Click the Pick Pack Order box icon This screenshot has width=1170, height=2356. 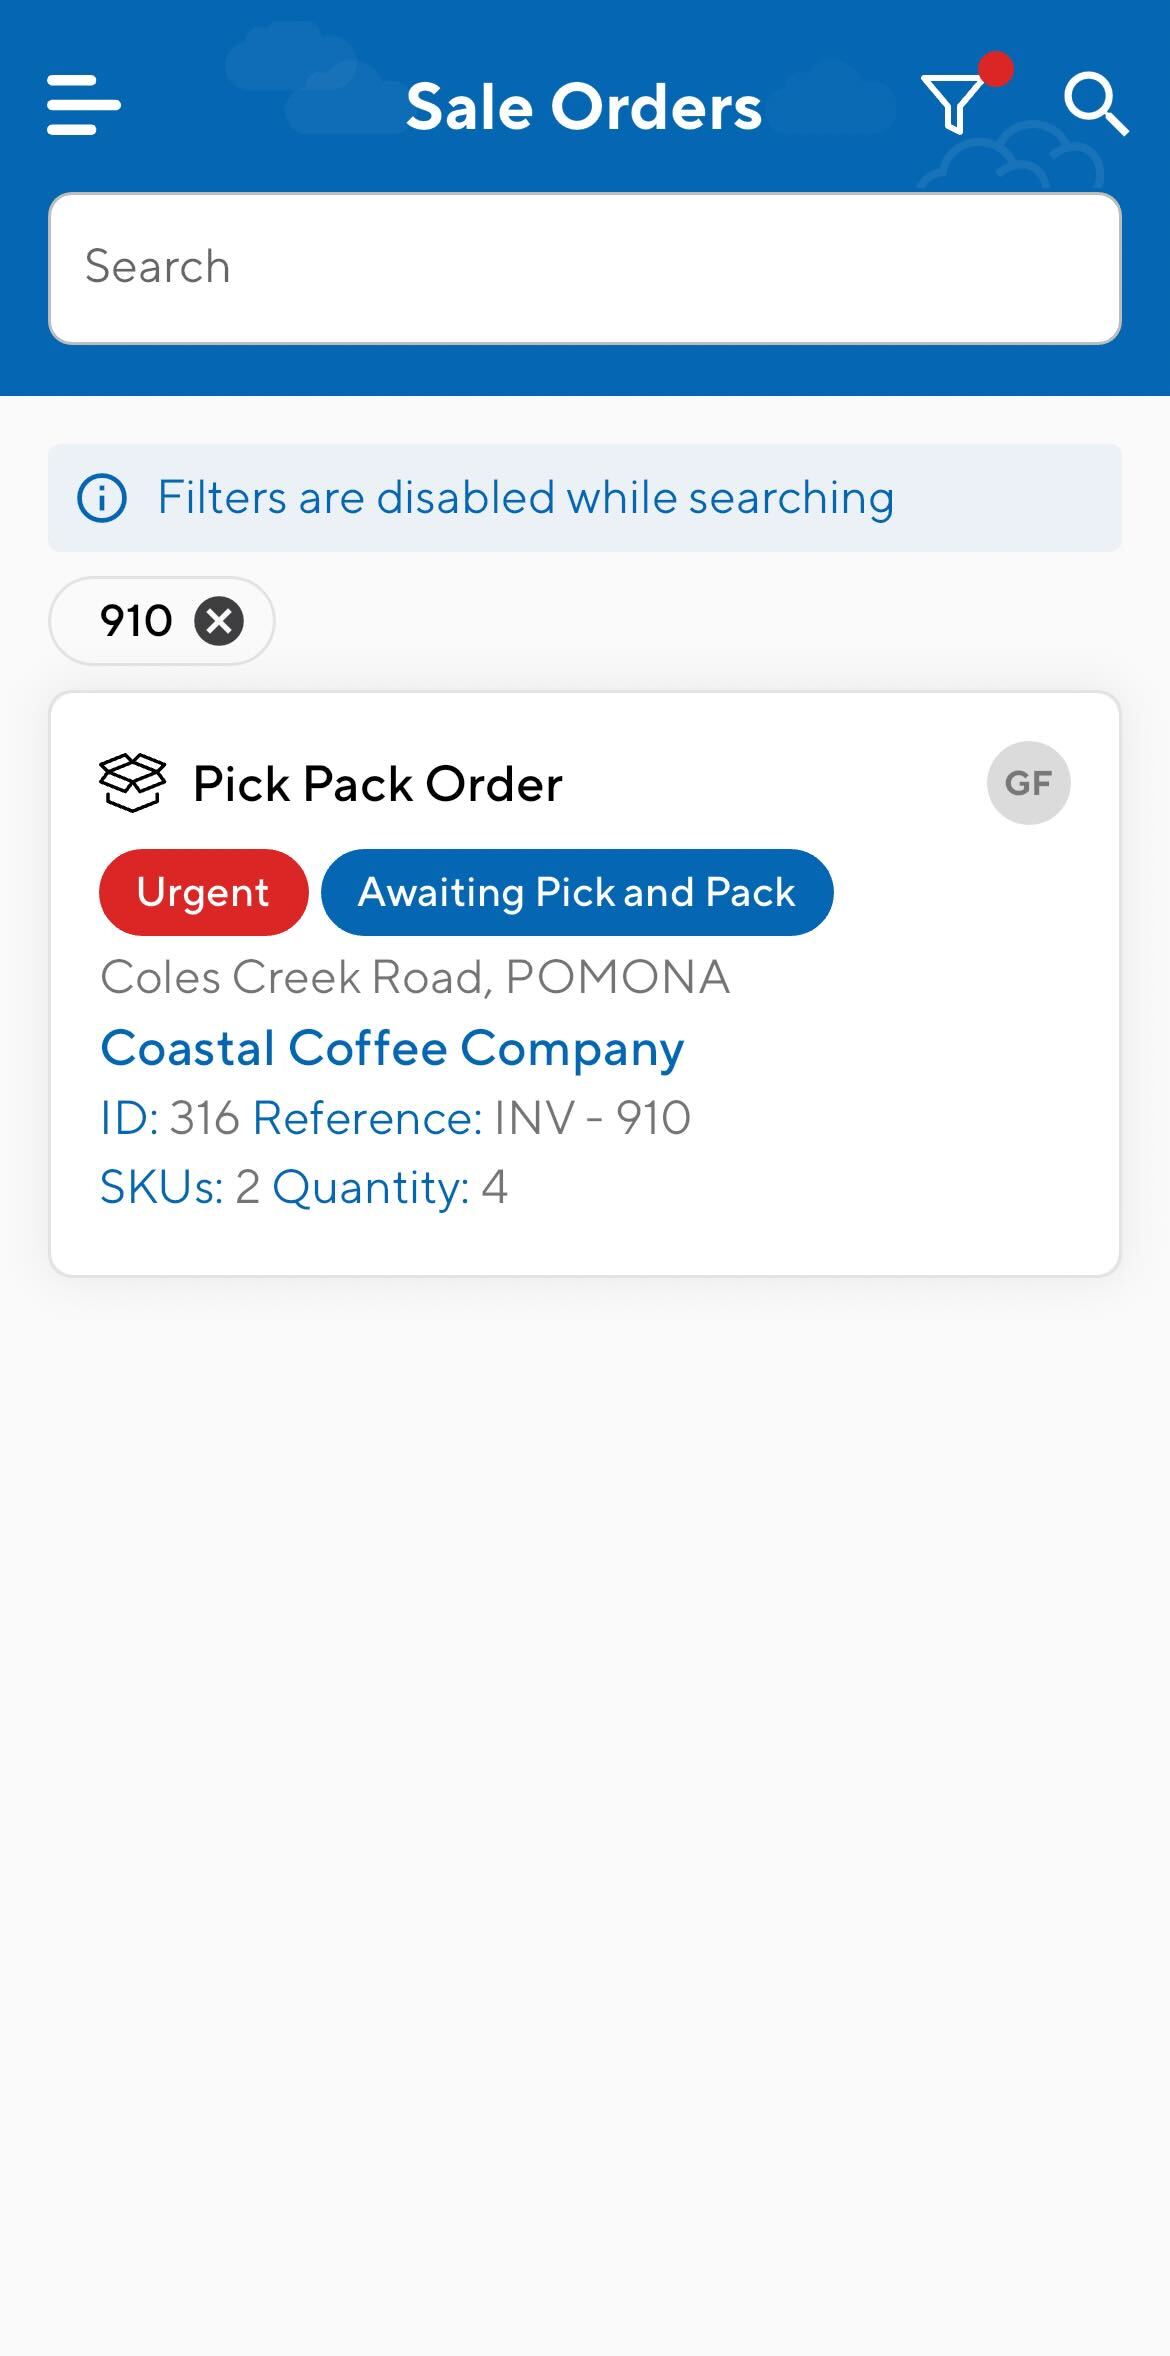133,783
